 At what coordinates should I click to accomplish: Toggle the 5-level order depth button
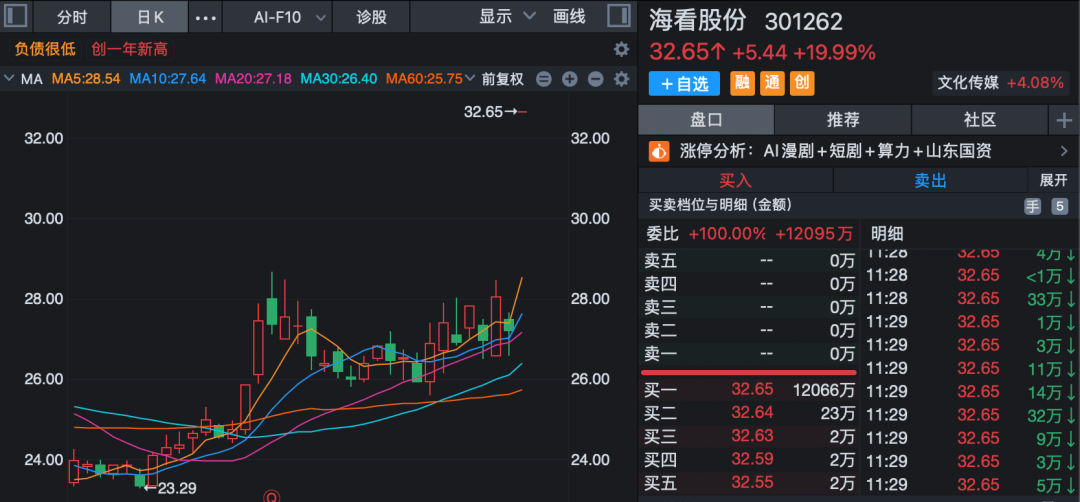point(1059,206)
